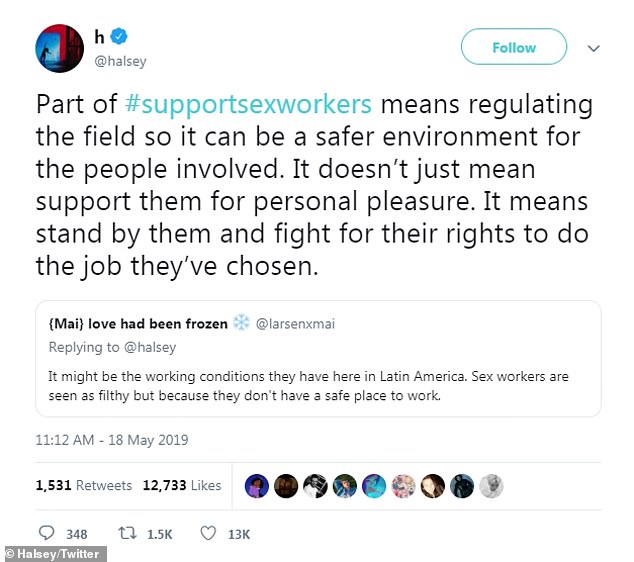Click the snowflake emoji in quoted tweet
The height and width of the screenshot is (562, 634).
pyautogui.click(x=241, y=323)
